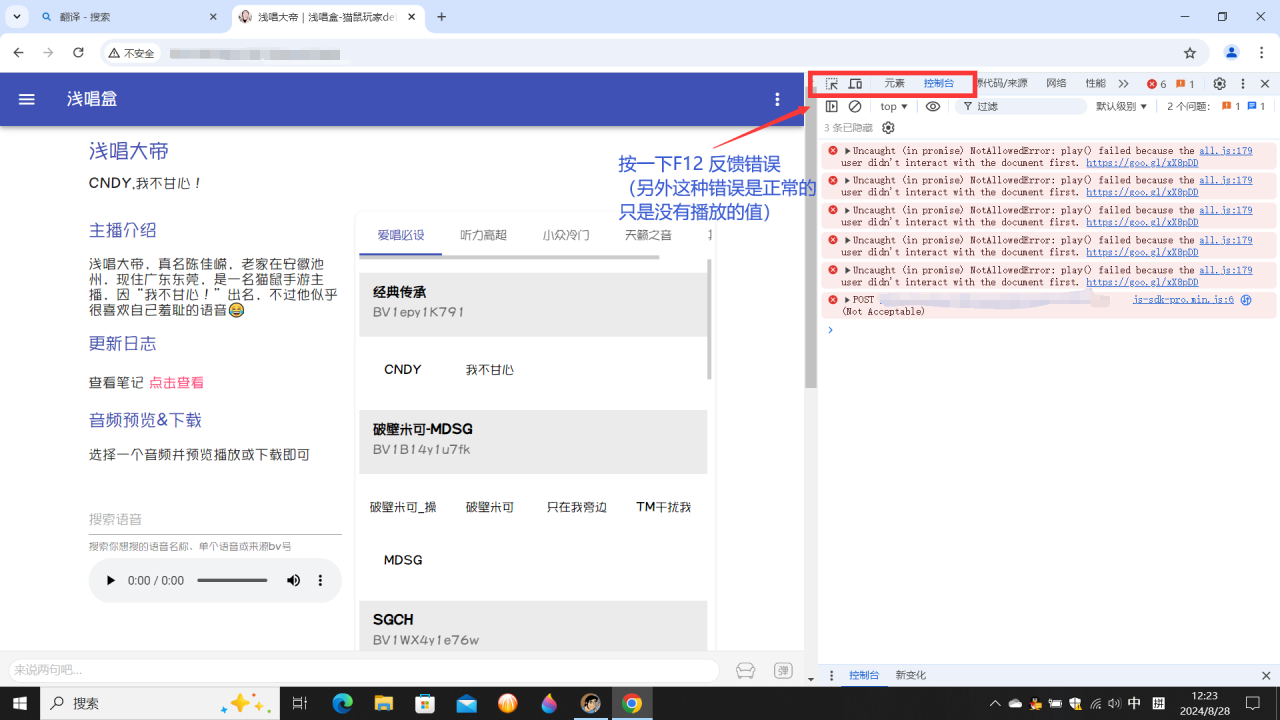The width and height of the screenshot is (1280, 720).
Task: Expand the top context dropdown
Action: 894,106
